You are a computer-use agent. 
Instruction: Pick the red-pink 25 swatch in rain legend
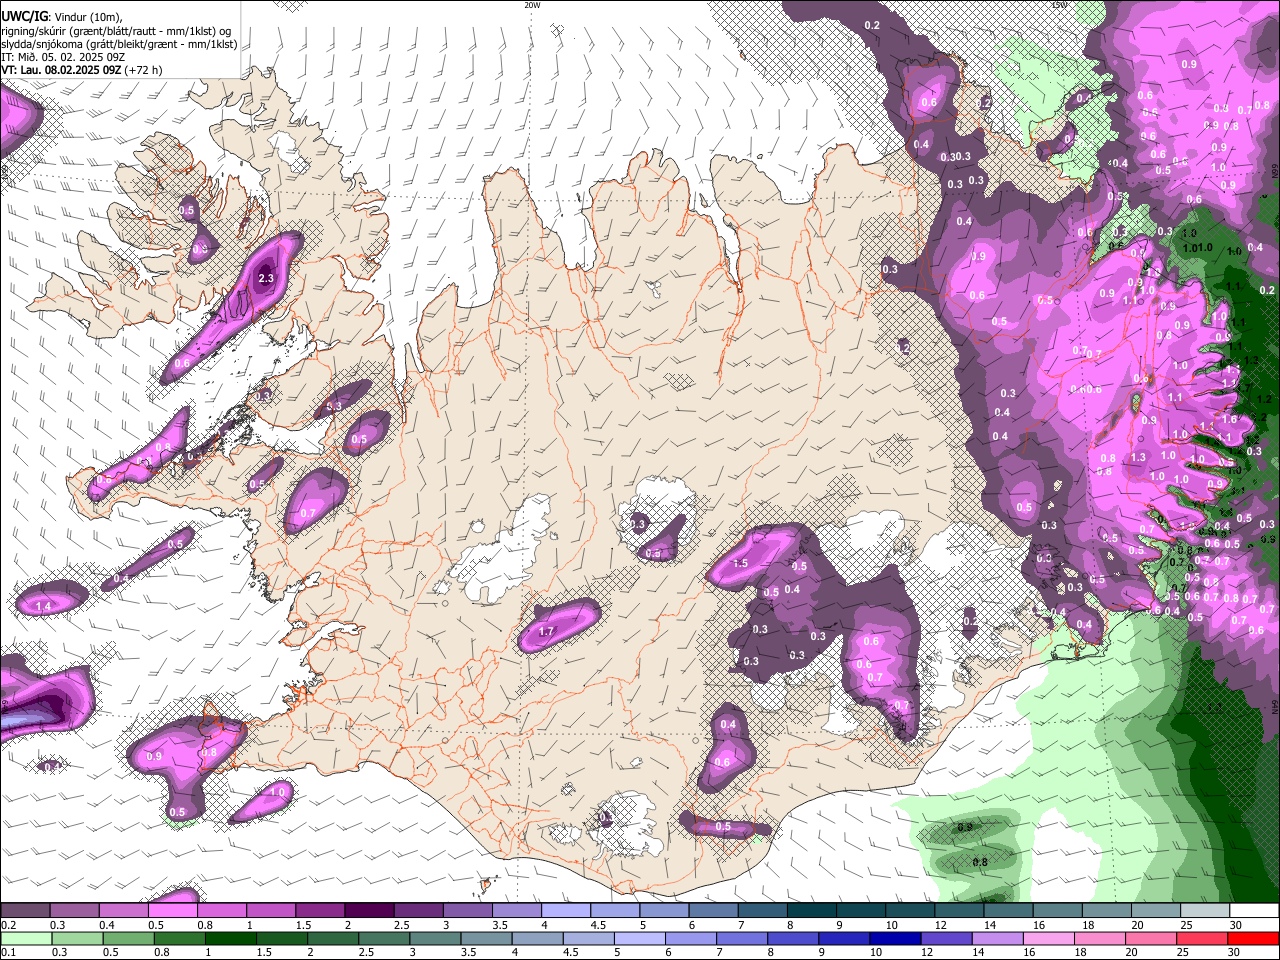click(1203, 939)
